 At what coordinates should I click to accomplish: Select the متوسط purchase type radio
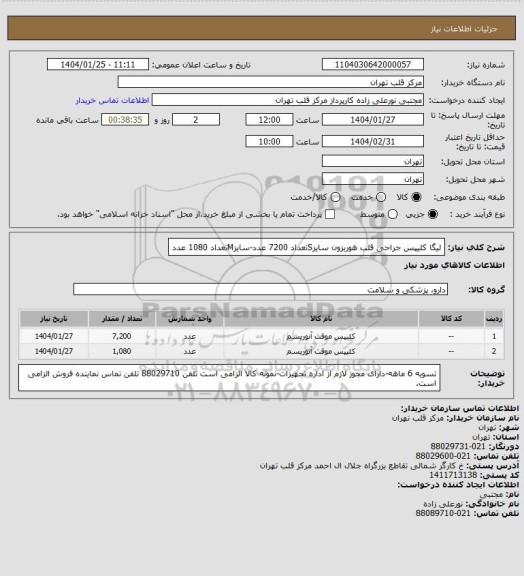coord(392,215)
